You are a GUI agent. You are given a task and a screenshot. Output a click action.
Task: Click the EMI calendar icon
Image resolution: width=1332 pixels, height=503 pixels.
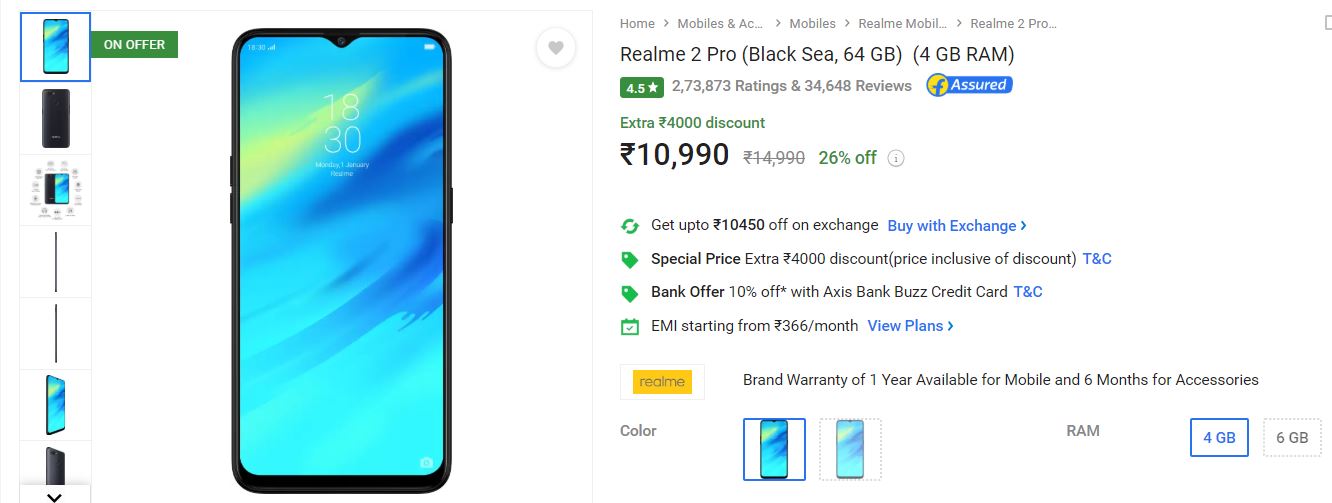[x=629, y=327]
